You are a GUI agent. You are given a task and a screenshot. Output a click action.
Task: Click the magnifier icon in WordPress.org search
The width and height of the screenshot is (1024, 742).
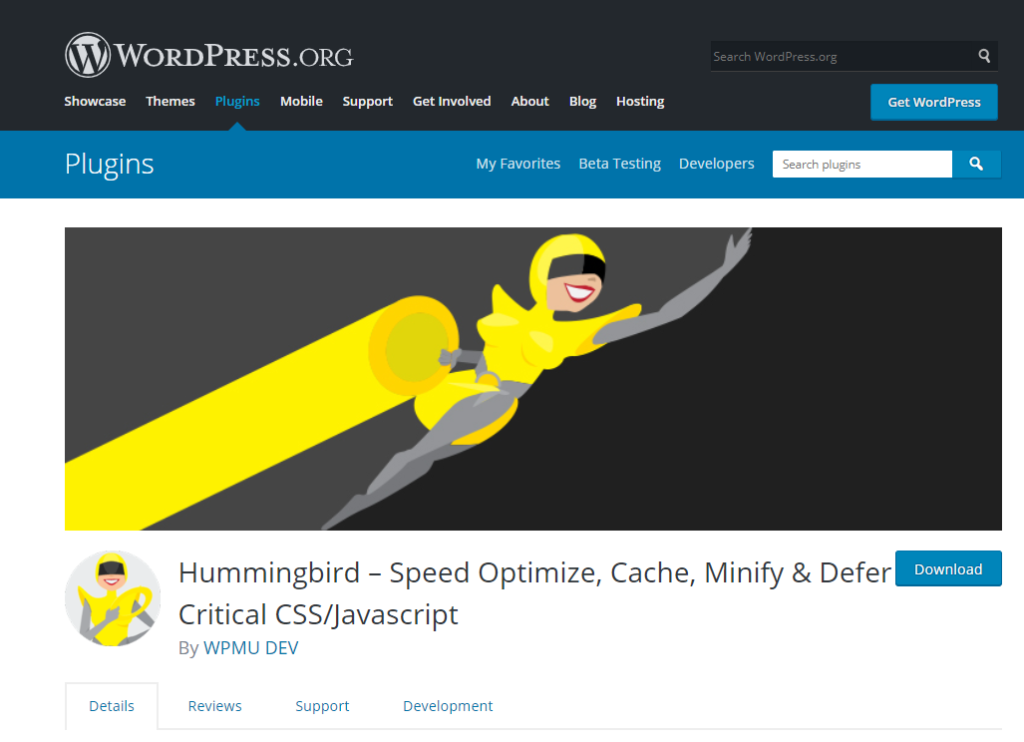point(984,56)
